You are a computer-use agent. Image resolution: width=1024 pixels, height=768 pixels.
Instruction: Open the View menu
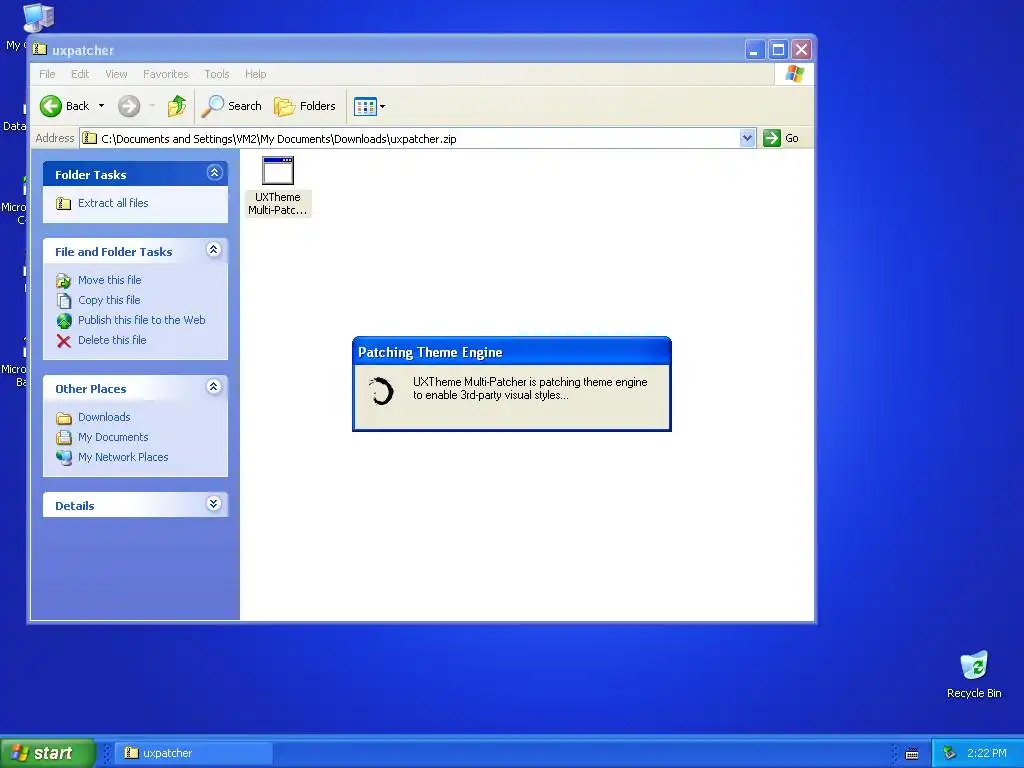click(116, 74)
